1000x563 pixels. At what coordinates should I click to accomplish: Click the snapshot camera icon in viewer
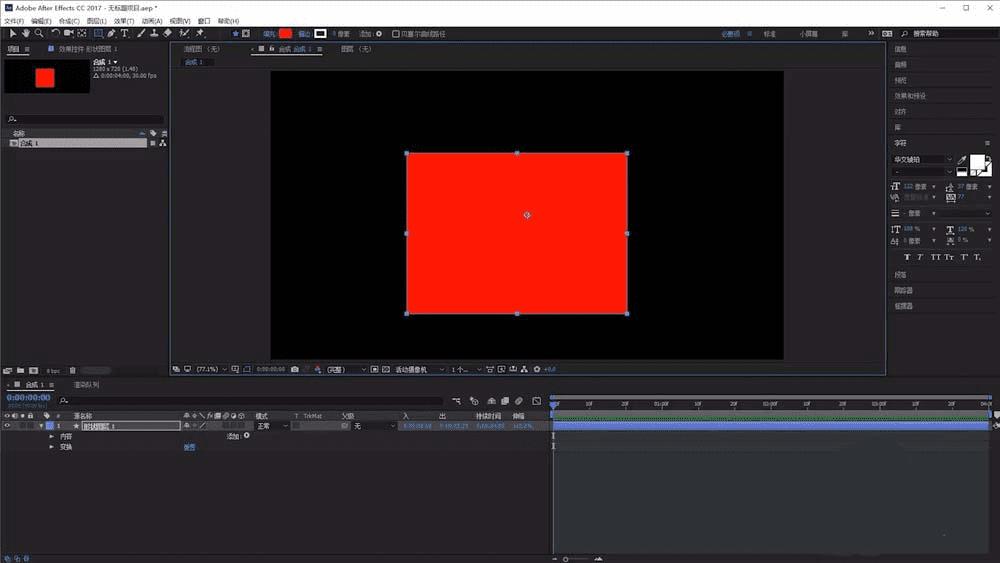click(x=294, y=369)
